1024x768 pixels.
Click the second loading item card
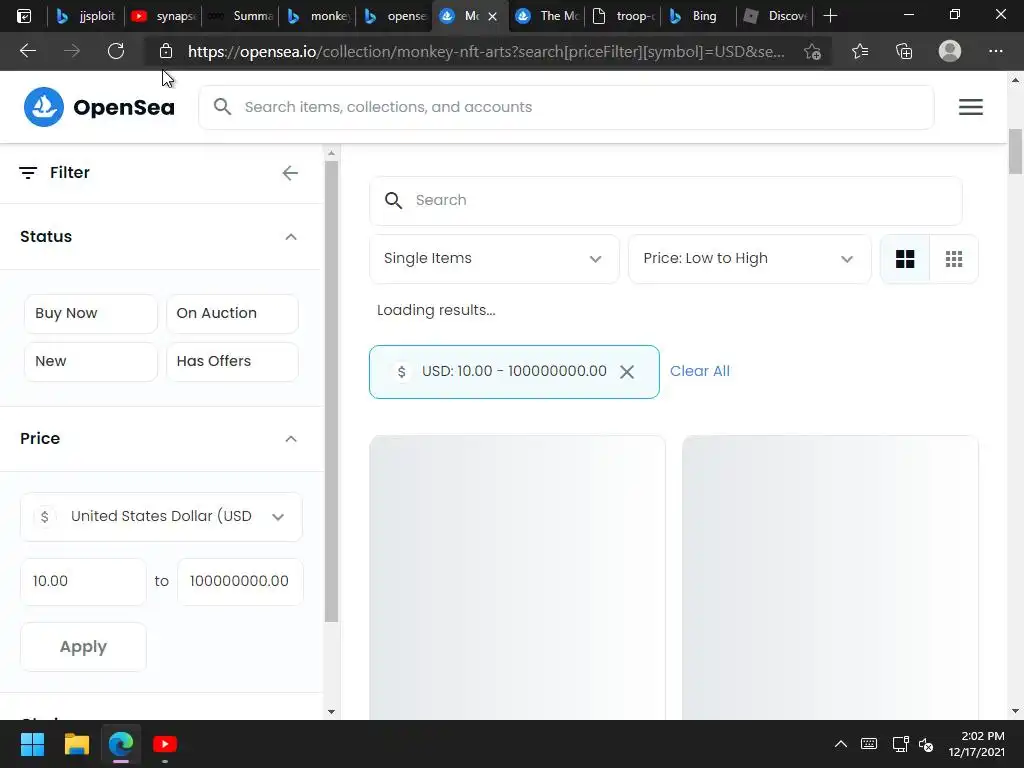pyautogui.click(x=830, y=577)
